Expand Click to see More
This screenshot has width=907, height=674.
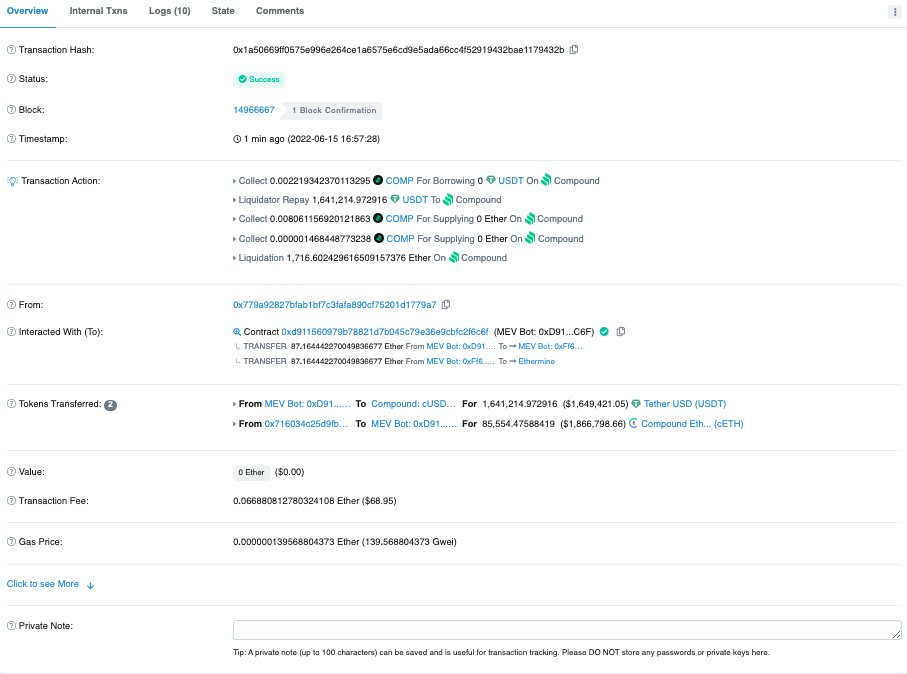[x=50, y=584]
